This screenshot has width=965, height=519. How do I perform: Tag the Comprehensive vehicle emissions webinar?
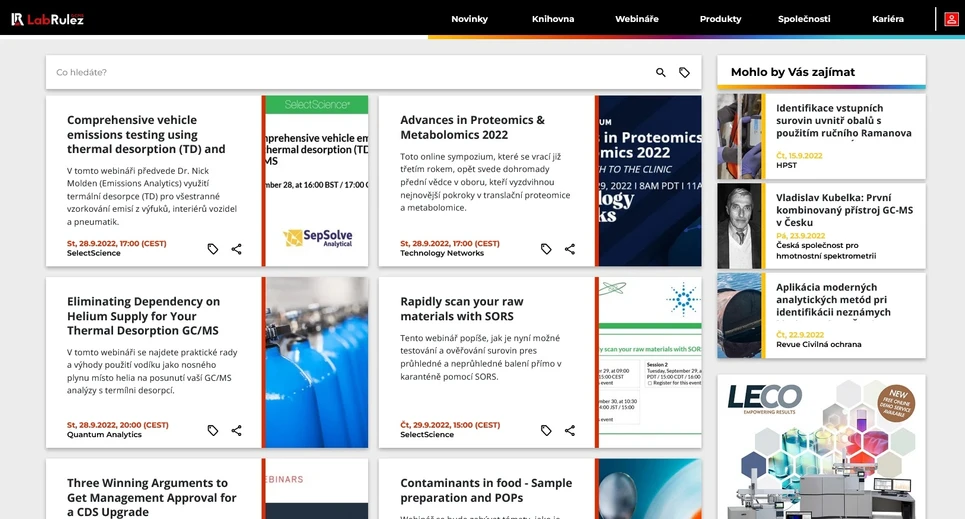coord(213,249)
